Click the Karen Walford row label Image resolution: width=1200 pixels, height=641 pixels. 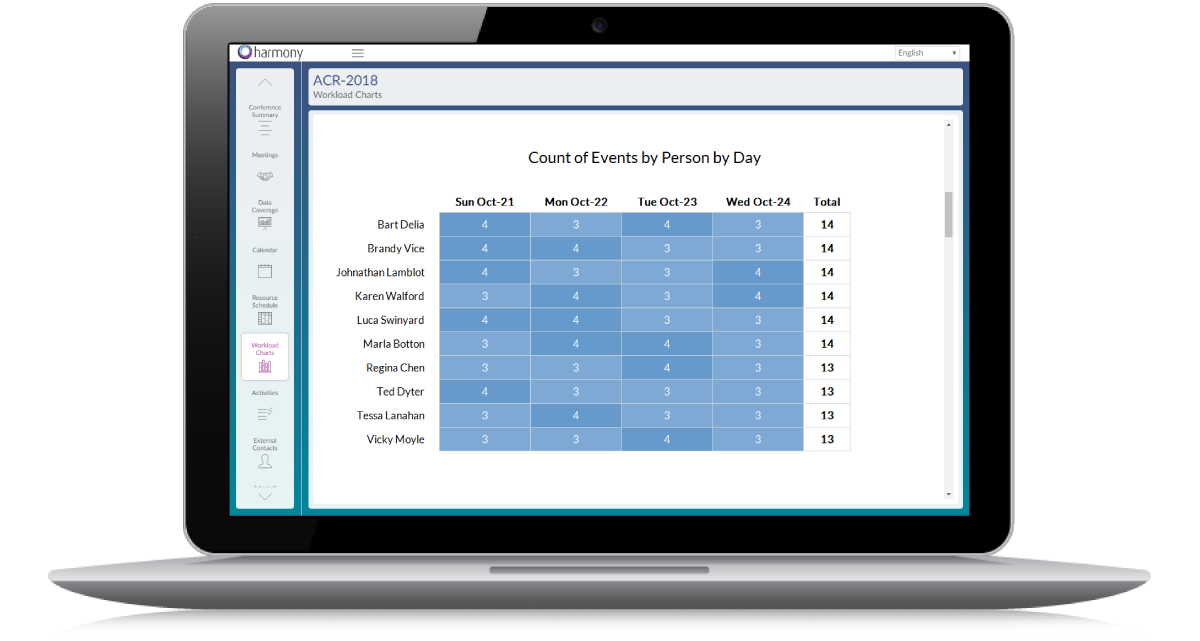tap(390, 297)
